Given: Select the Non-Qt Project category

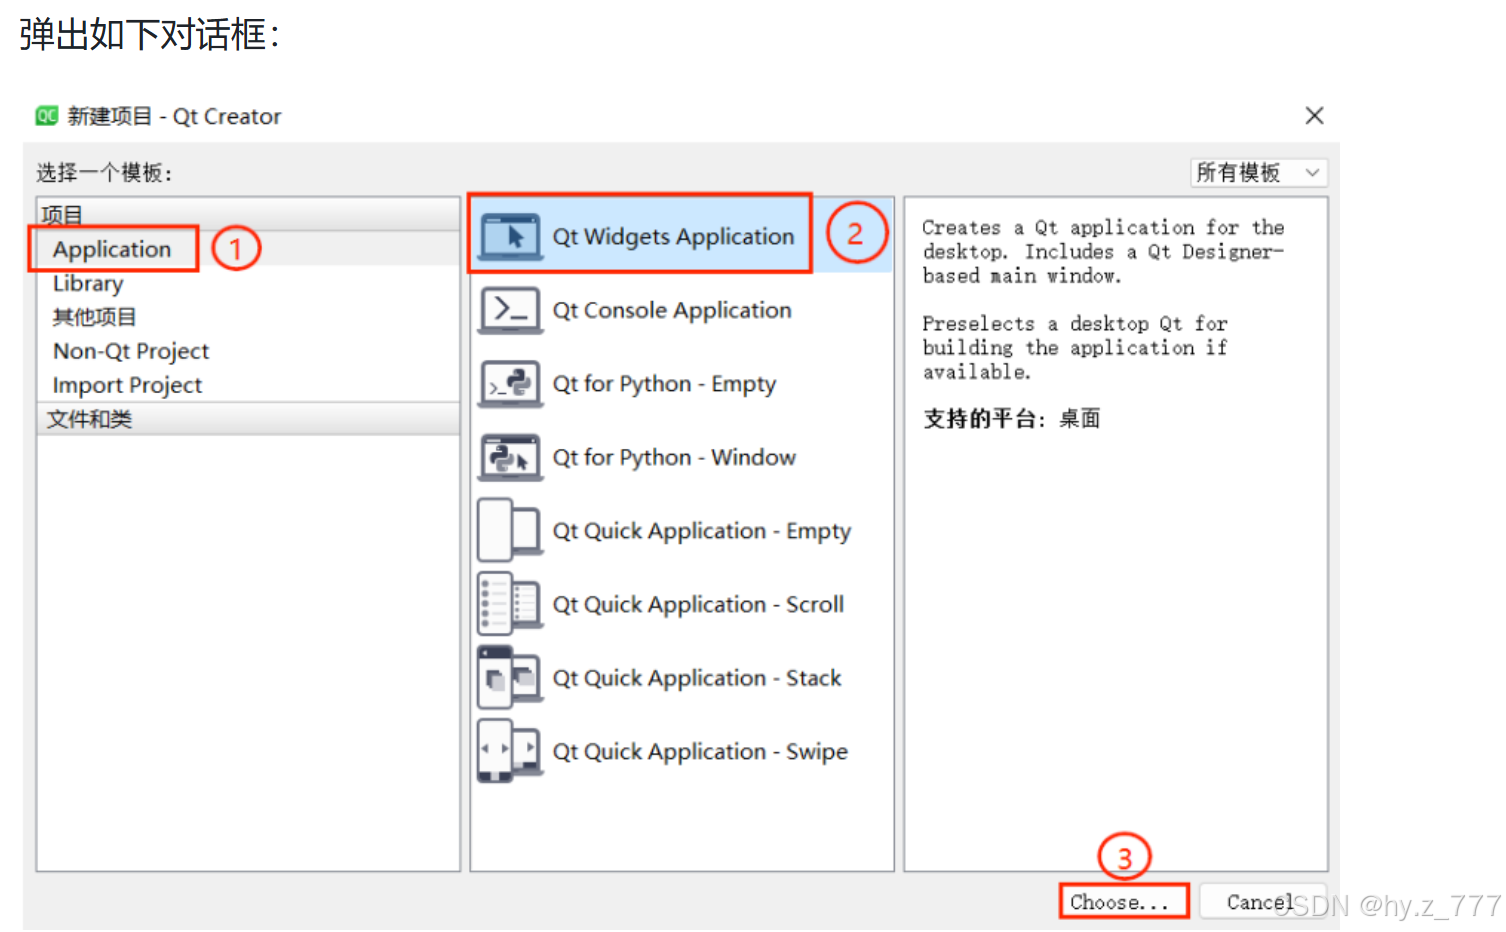Looking at the screenshot, I should point(131,351).
